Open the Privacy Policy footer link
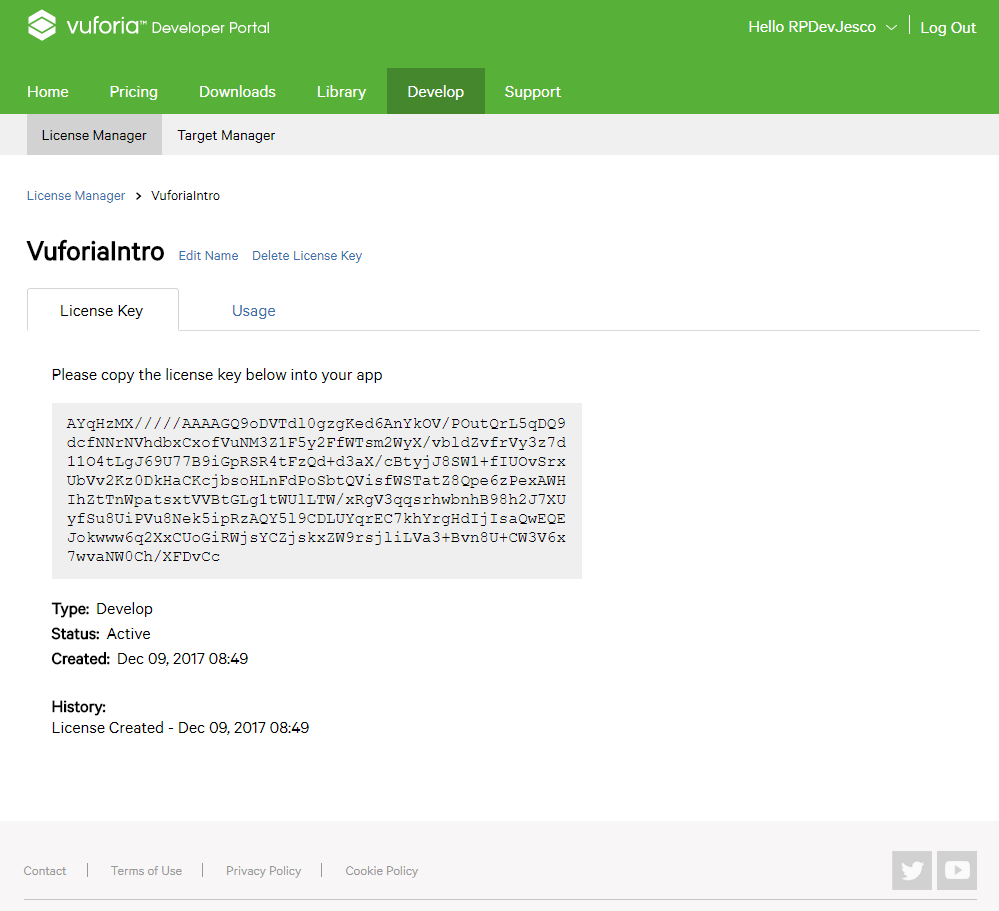999x911 pixels. click(x=263, y=871)
